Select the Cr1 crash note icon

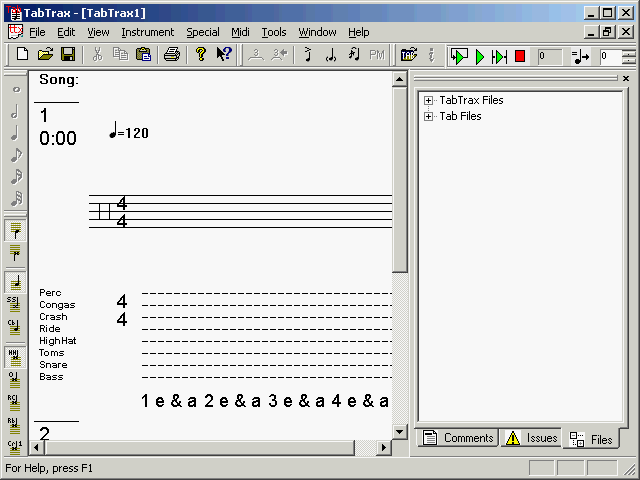coord(15,447)
